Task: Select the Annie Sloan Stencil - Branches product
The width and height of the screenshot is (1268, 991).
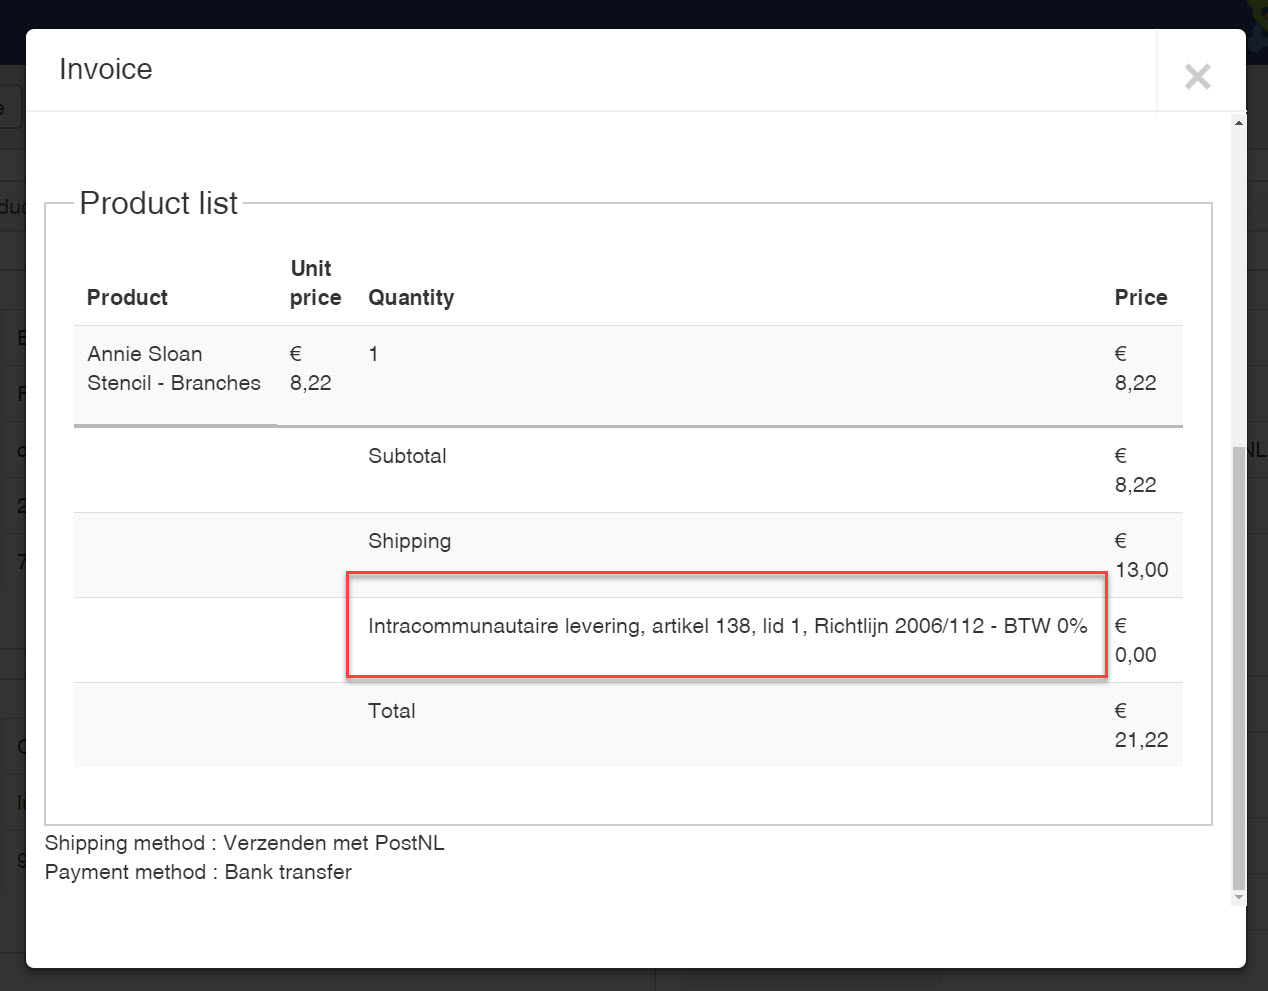Action: 173,368
